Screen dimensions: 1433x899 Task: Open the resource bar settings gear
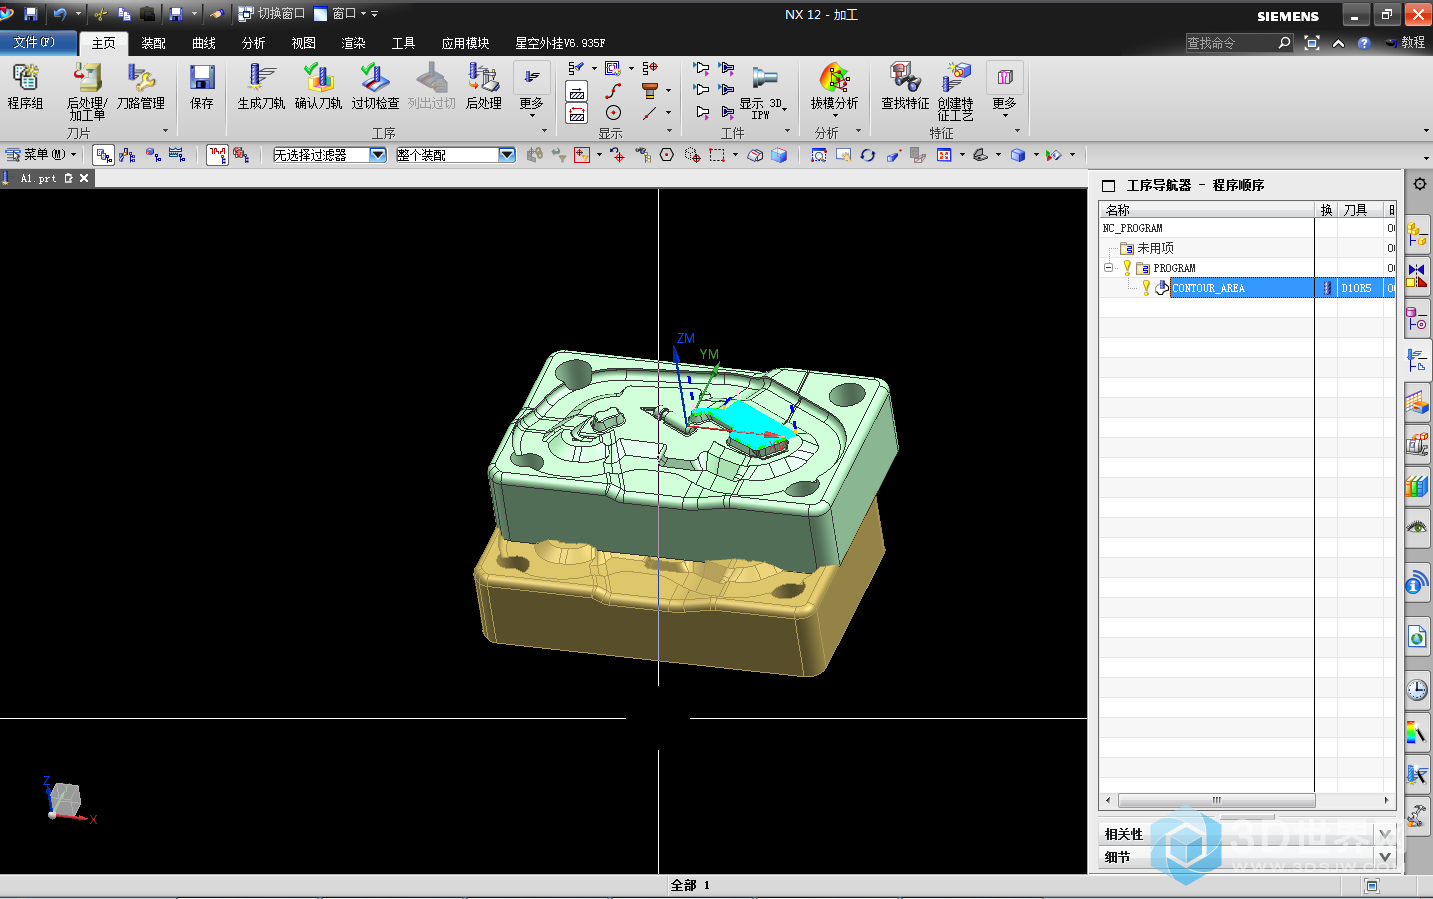pyautogui.click(x=1419, y=184)
